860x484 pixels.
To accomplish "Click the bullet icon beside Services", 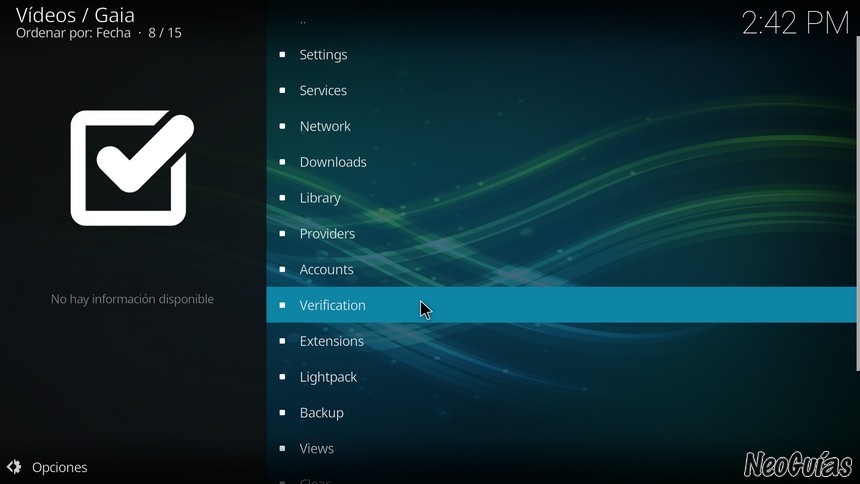I will pos(282,90).
